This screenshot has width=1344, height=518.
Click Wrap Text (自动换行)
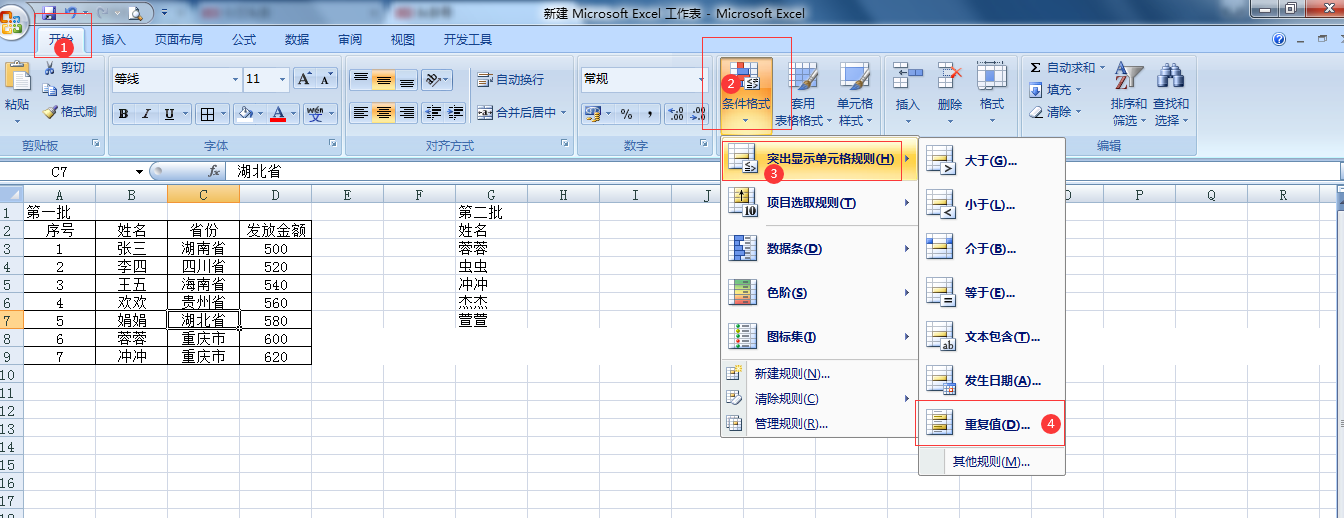point(510,80)
